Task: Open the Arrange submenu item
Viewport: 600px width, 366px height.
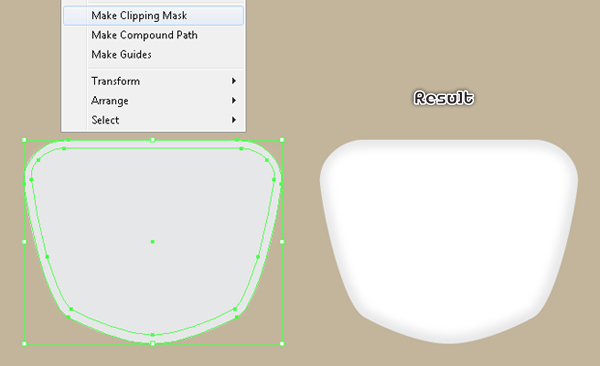Action: [x=153, y=101]
